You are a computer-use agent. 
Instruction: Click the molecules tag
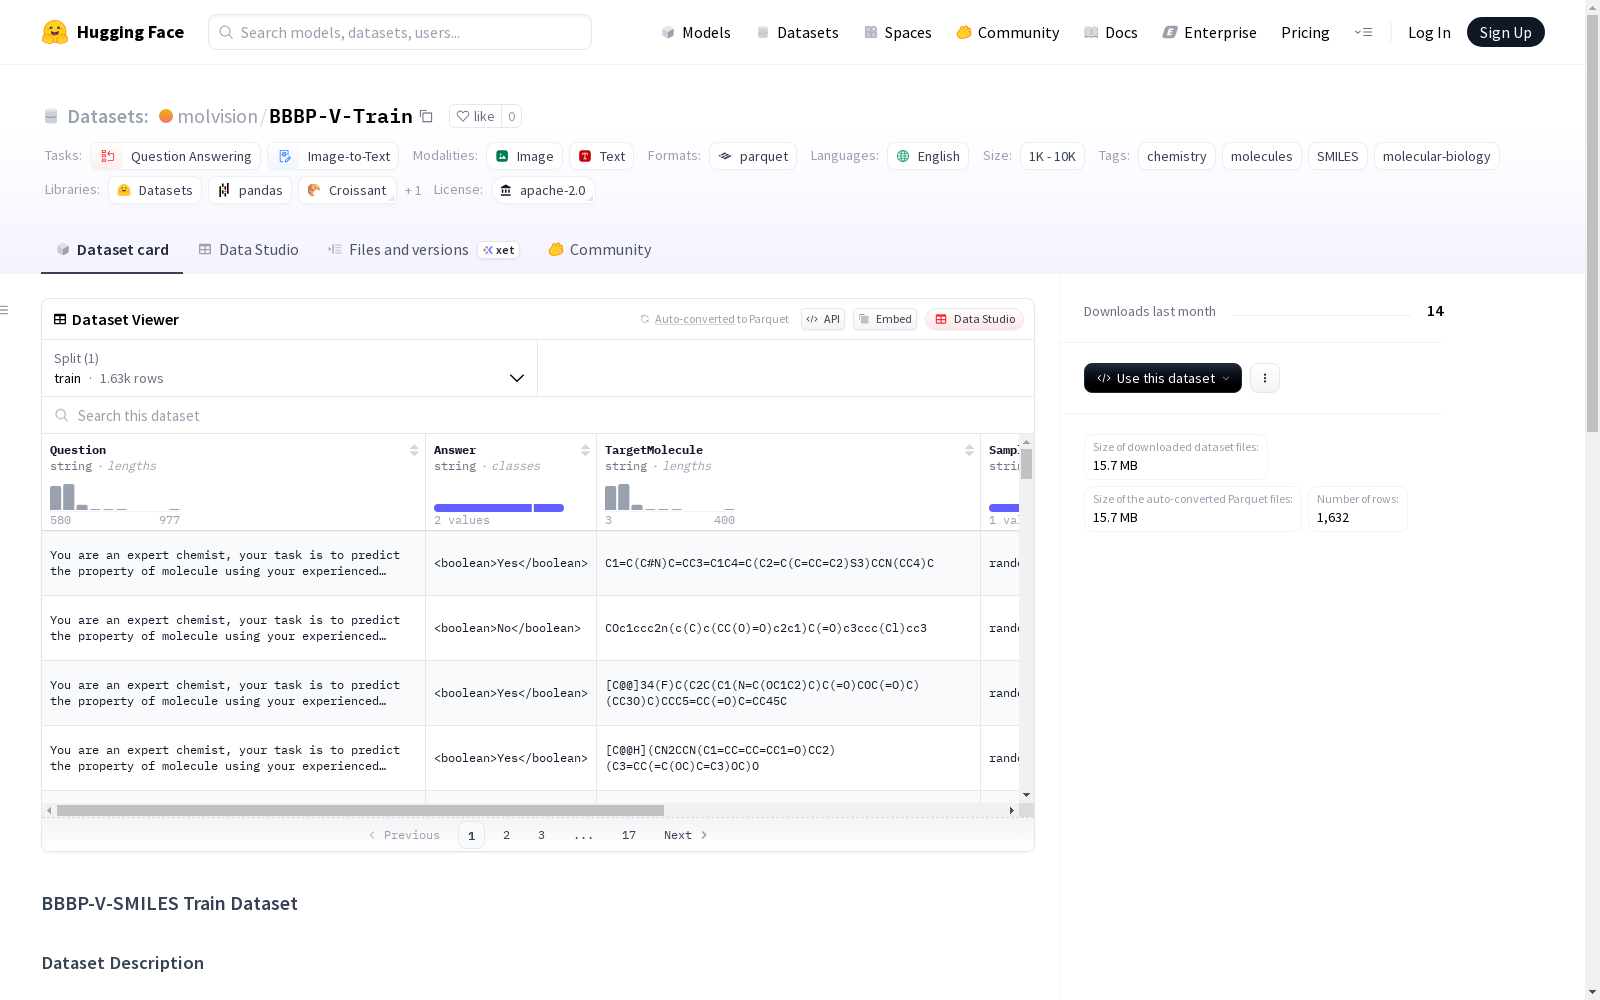click(1261, 156)
